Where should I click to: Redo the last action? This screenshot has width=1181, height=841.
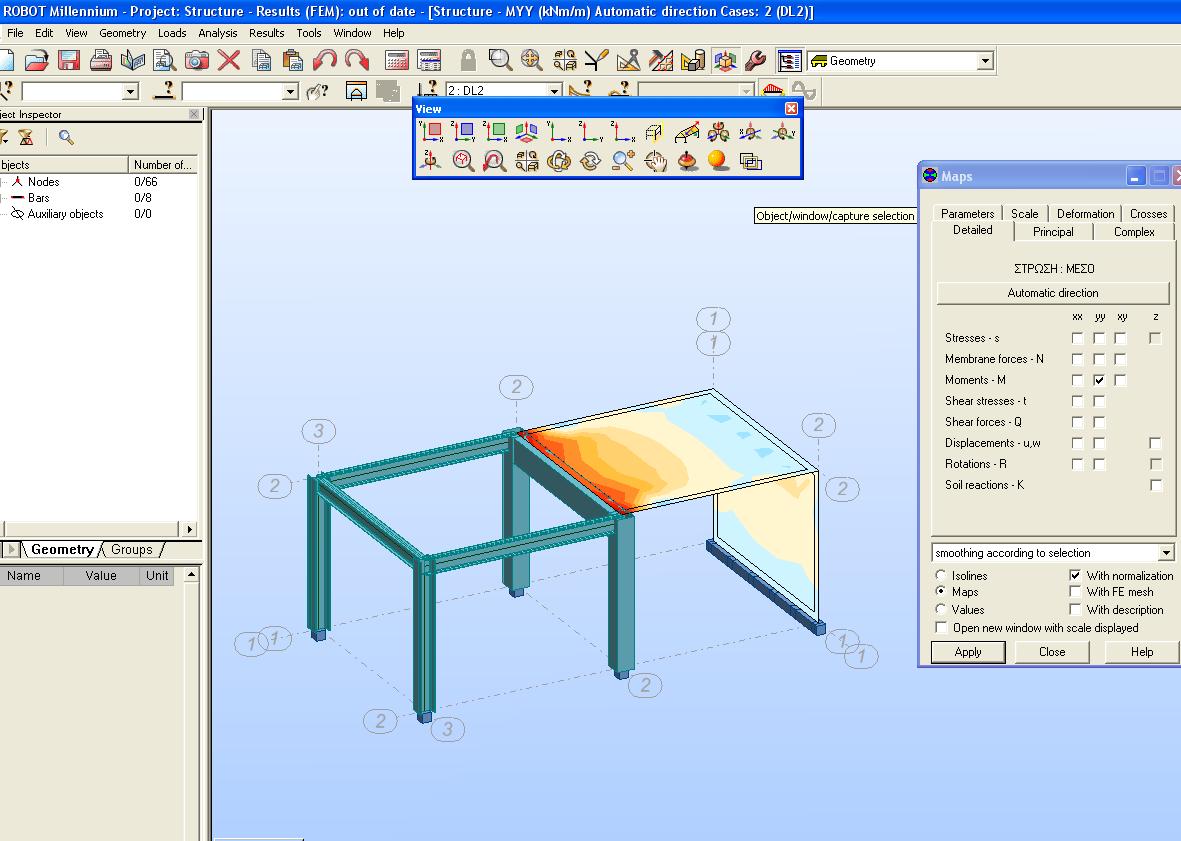356,60
